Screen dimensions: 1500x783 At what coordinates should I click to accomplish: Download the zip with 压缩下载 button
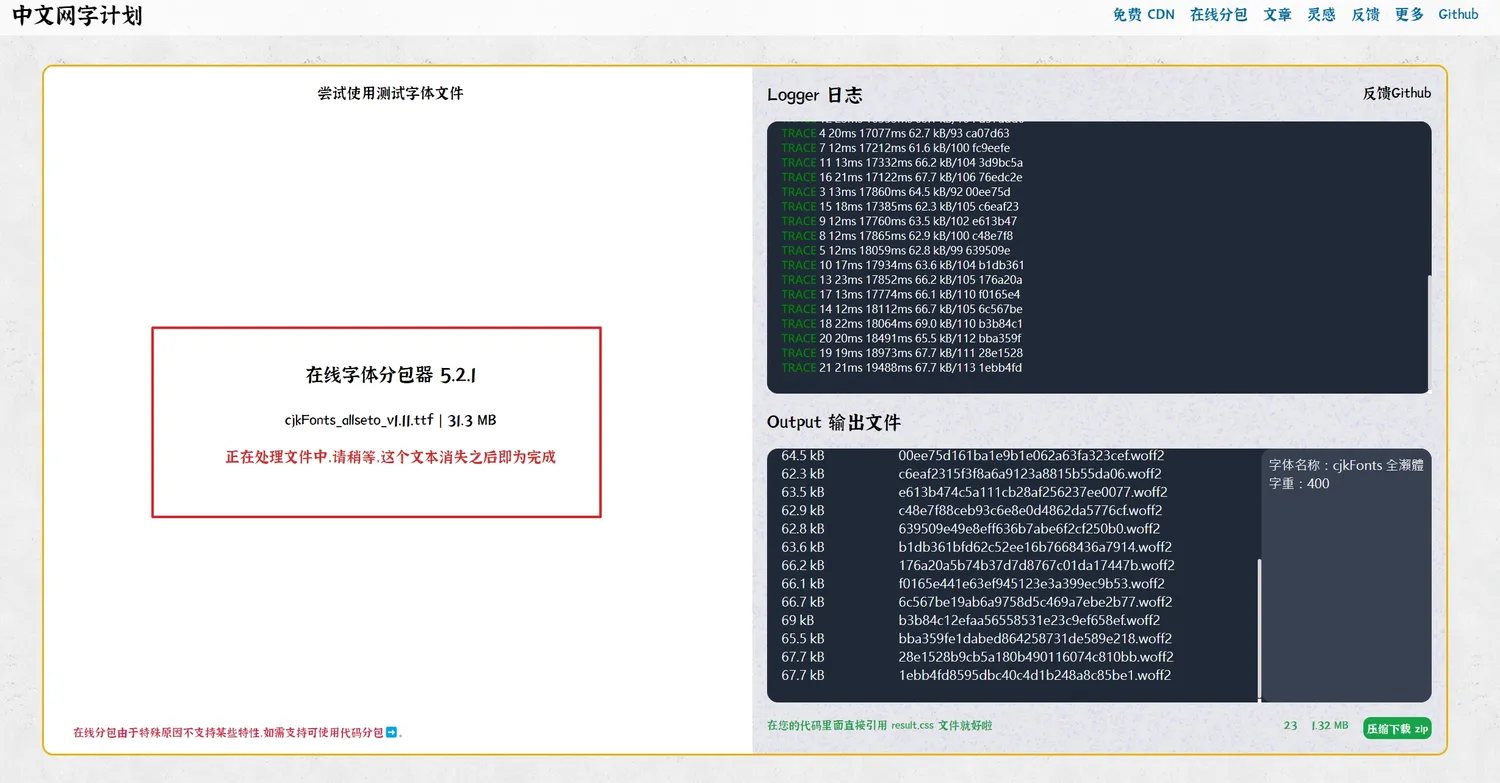(x=1397, y=728)
